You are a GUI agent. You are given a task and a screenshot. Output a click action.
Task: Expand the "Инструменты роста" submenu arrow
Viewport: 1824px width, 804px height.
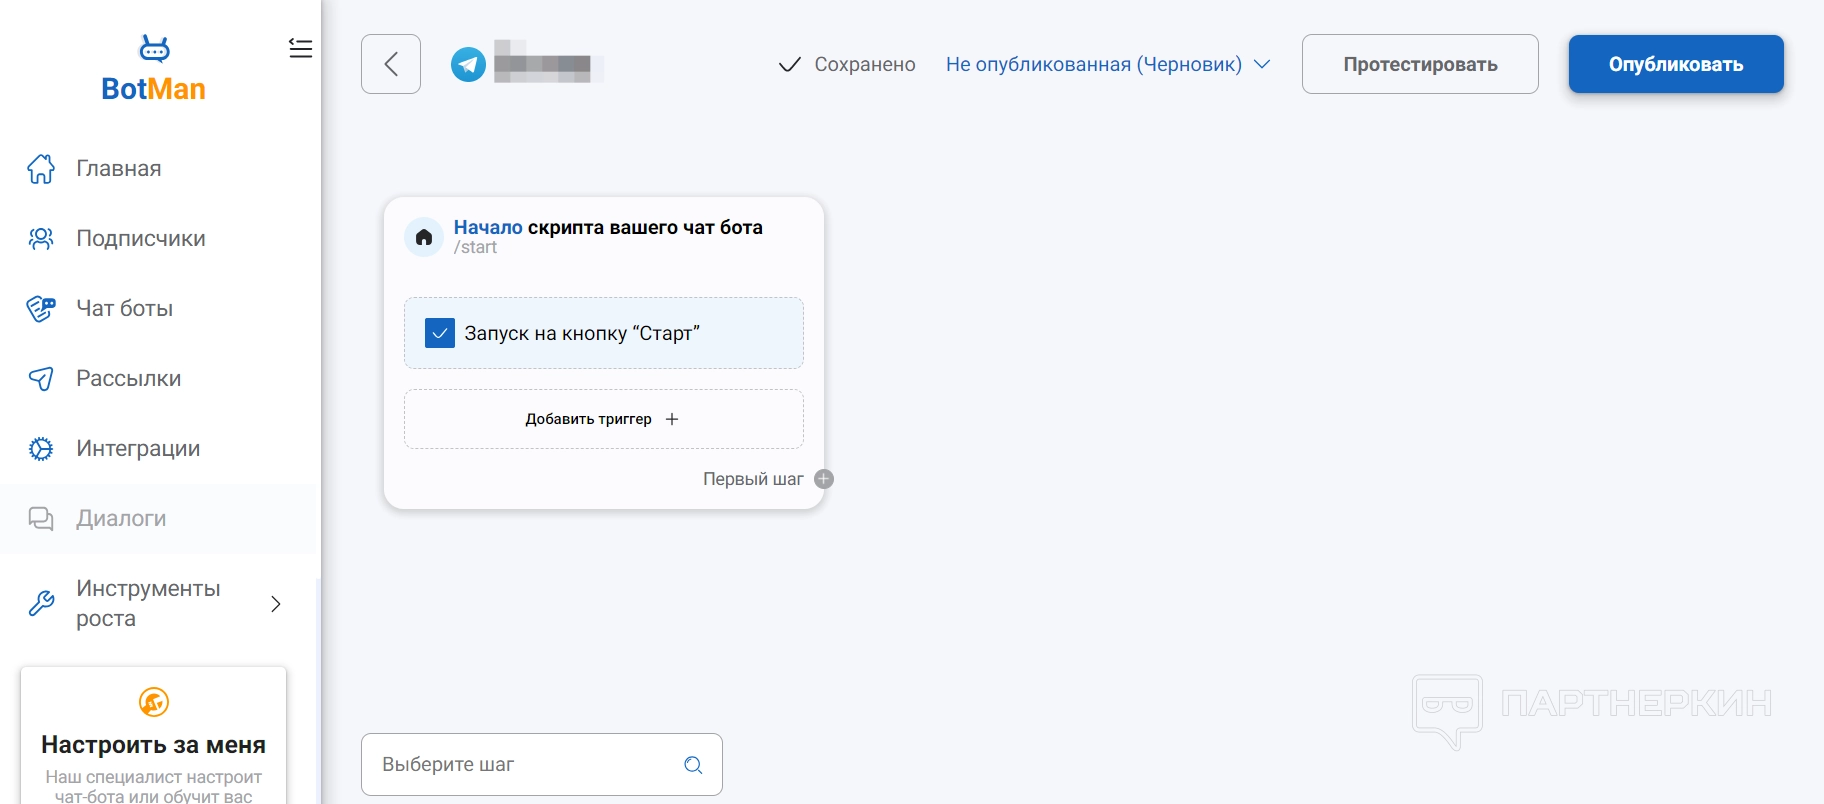[276, 604]
